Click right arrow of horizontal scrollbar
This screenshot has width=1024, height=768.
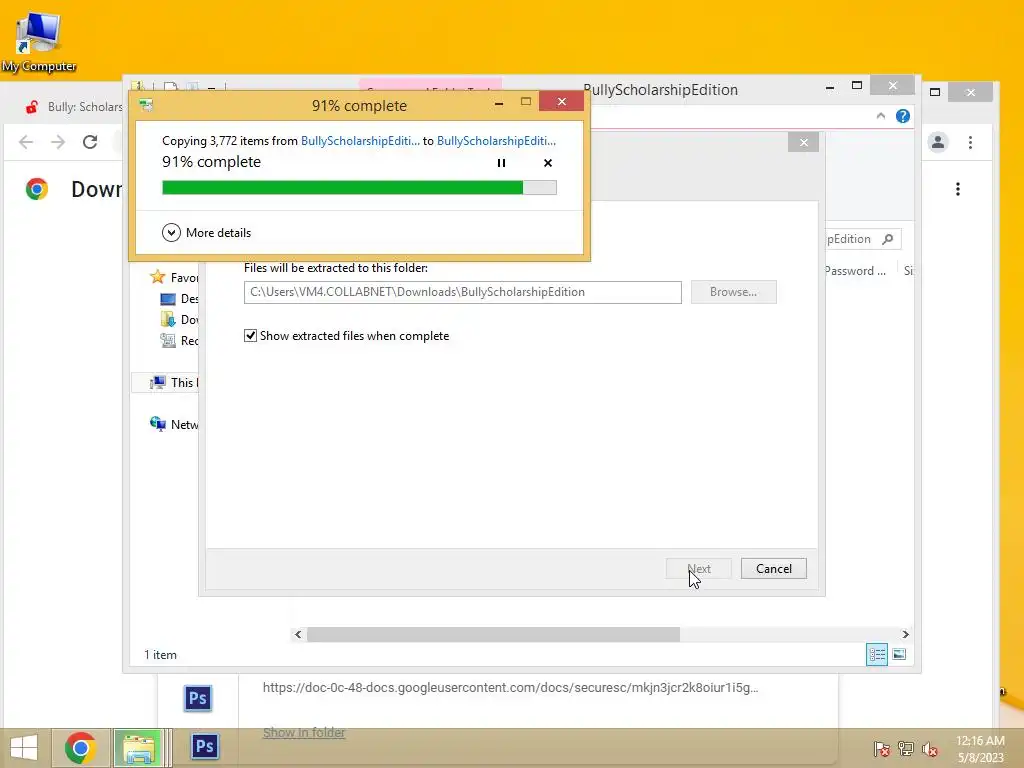905,634
